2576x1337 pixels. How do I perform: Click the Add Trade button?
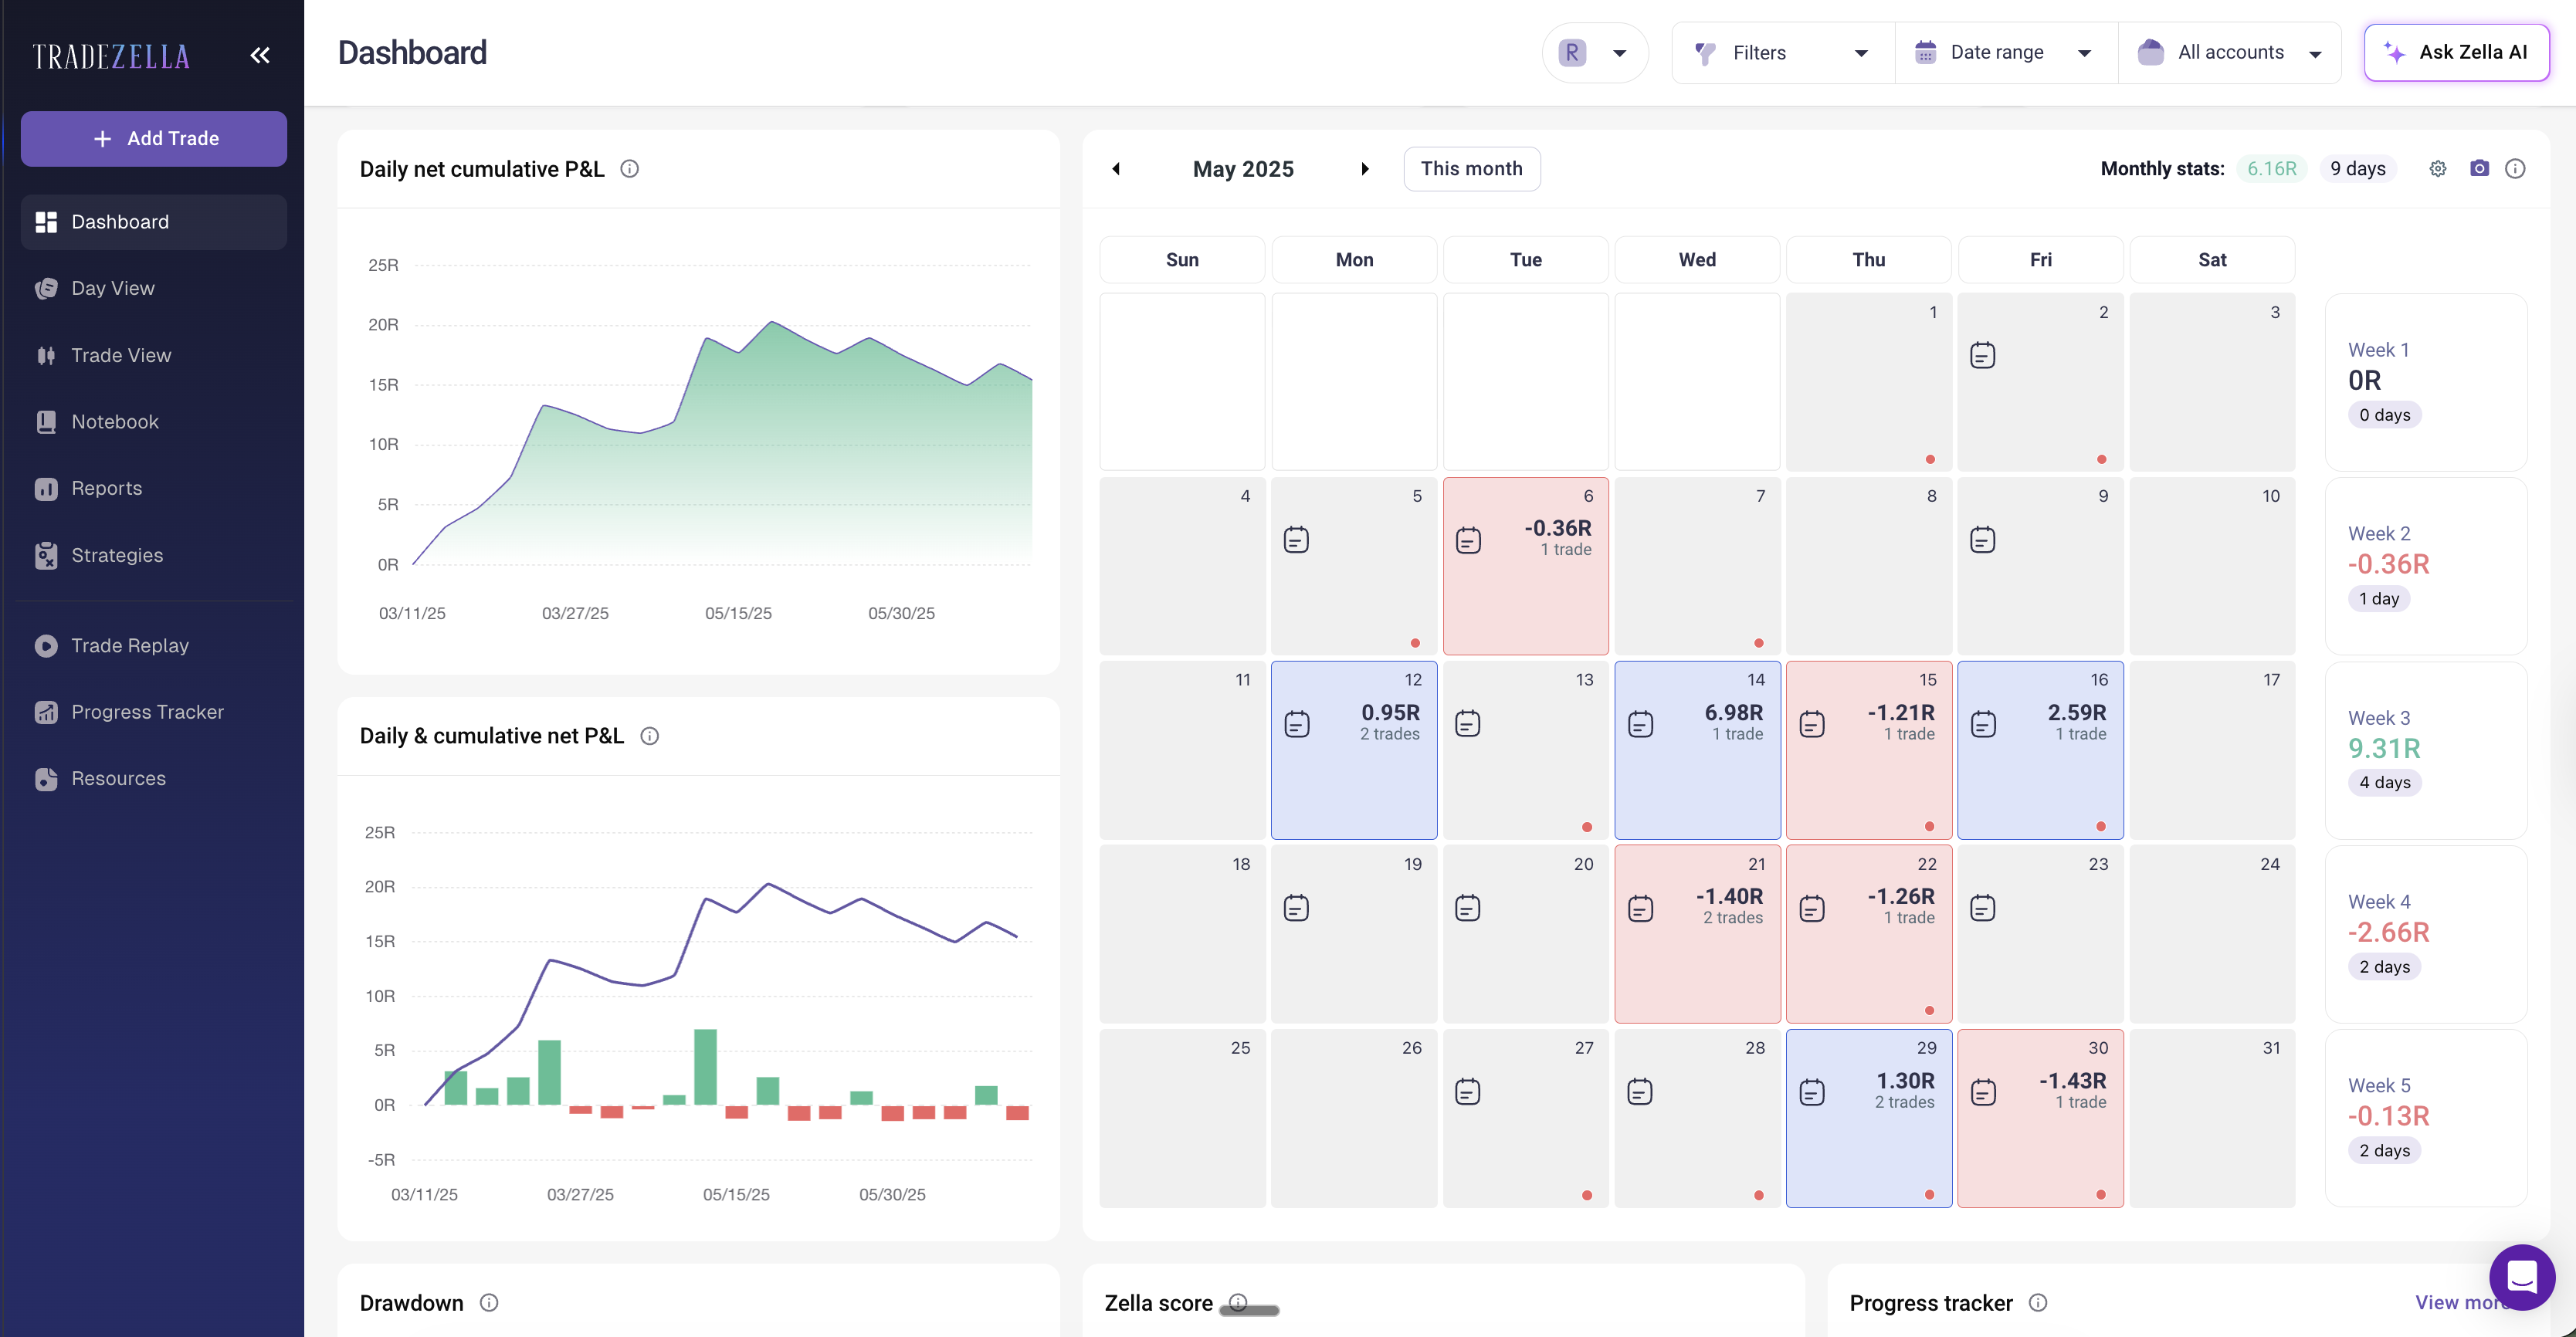154,138
